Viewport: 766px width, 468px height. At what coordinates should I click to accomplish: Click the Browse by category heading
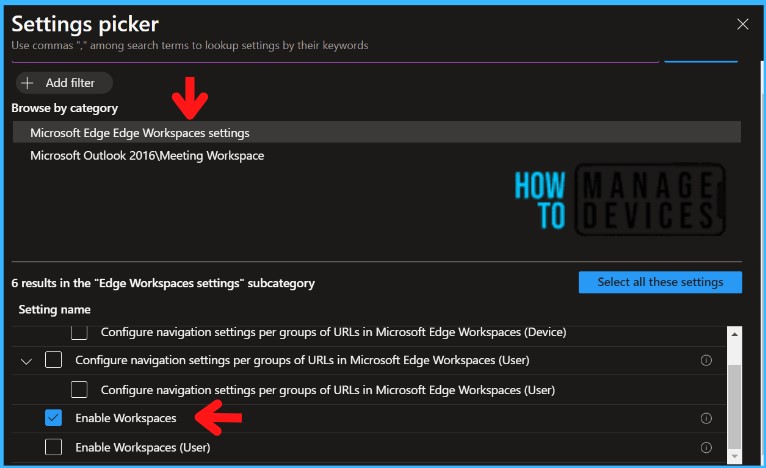(x=64, y=108)
